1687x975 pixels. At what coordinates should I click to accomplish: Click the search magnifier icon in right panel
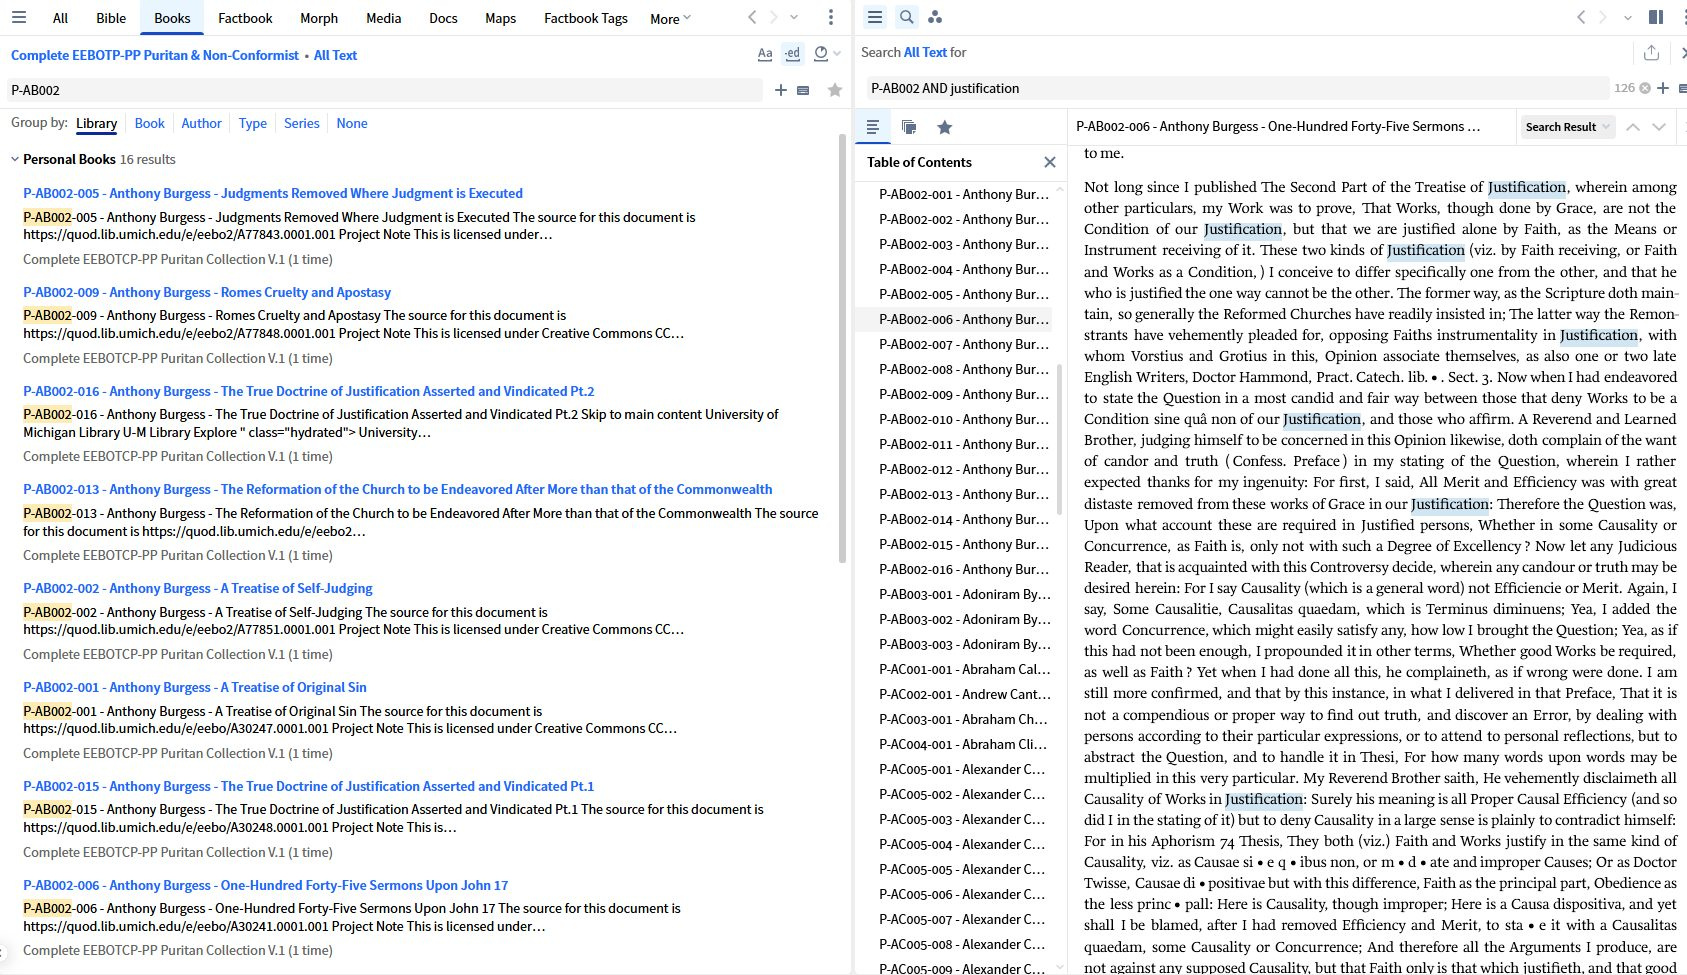906,17
